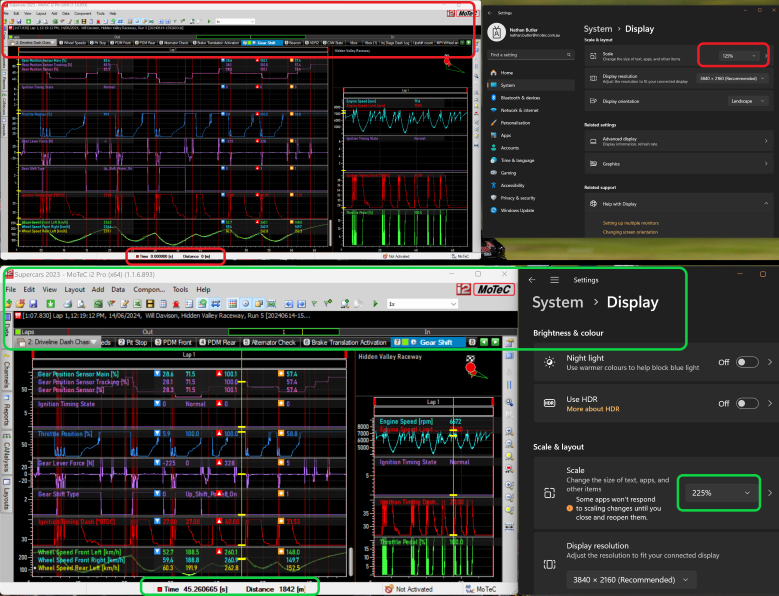Click green vertical bars icon in right MoTeC toolbar

509,385
